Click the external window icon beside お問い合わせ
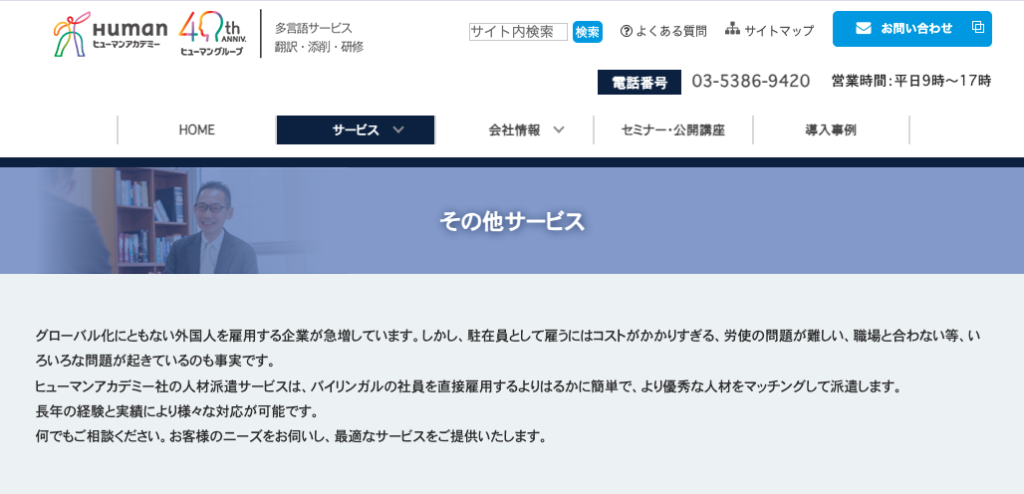 point(977,28)
